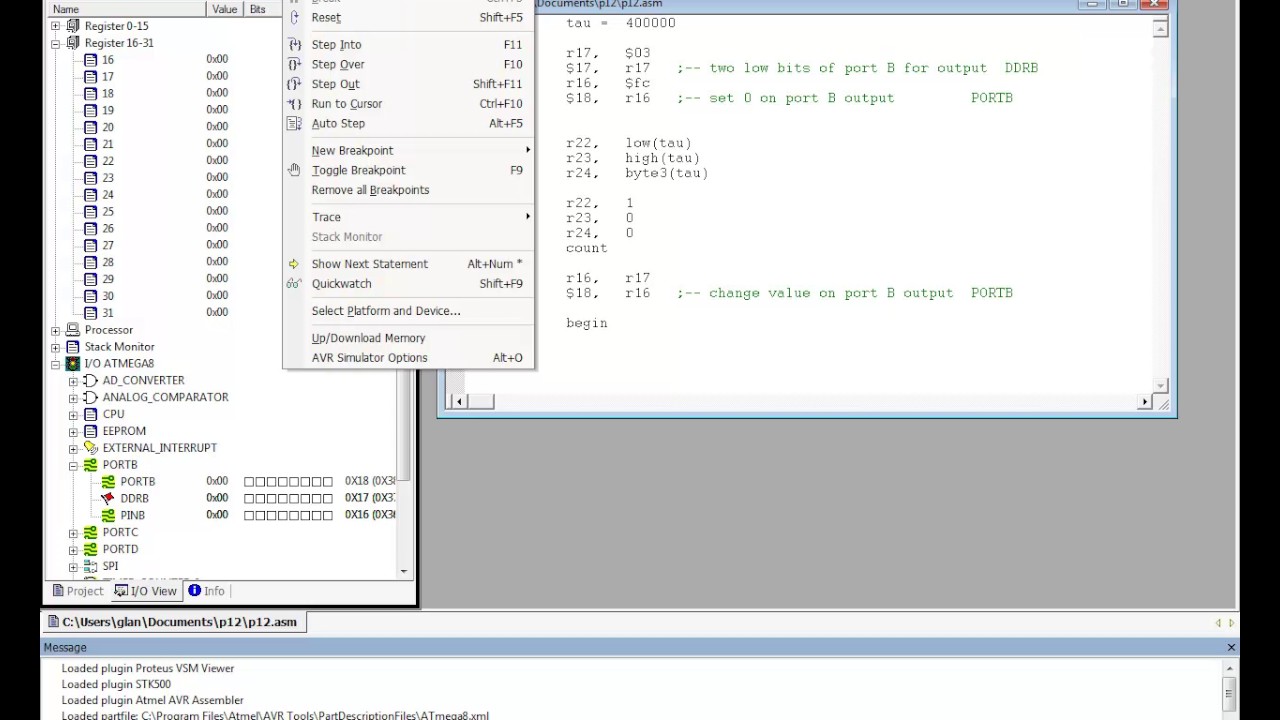Click the PORTC port icon
The image size is (1280, 720).
pos(91,532)
